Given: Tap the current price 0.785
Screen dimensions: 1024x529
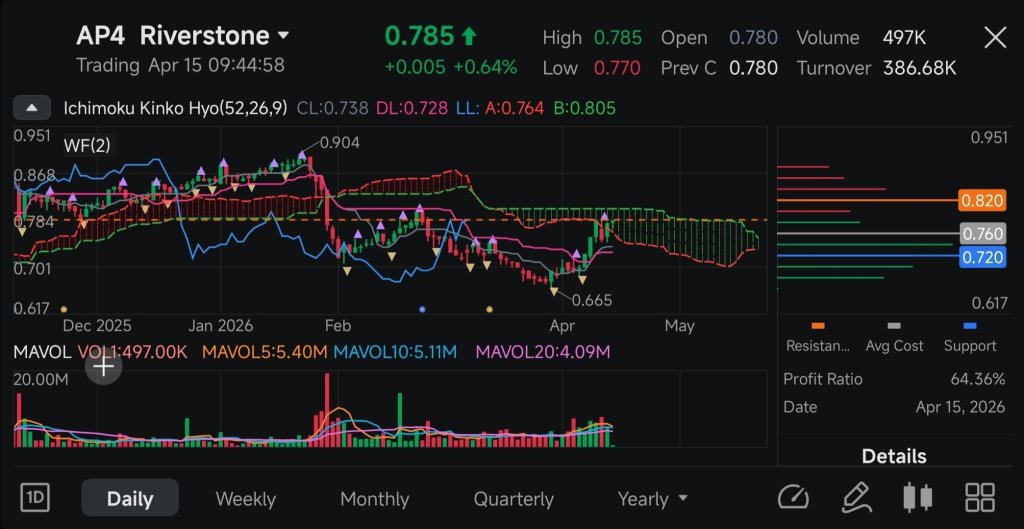Looking at the screenshot, I should click(419, 36).
